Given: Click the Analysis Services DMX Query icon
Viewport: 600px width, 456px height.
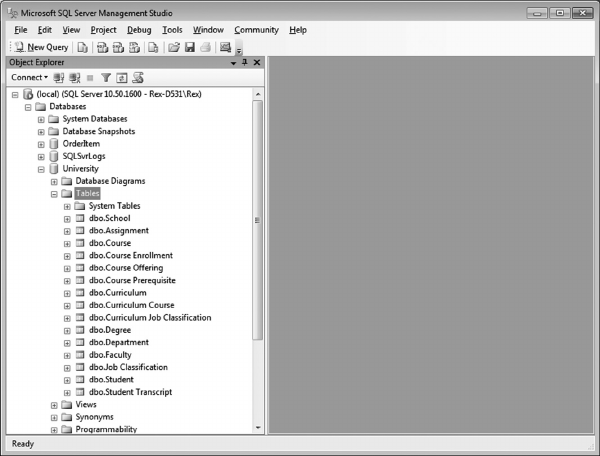Looking at the screenshot, I should [118, 47].
